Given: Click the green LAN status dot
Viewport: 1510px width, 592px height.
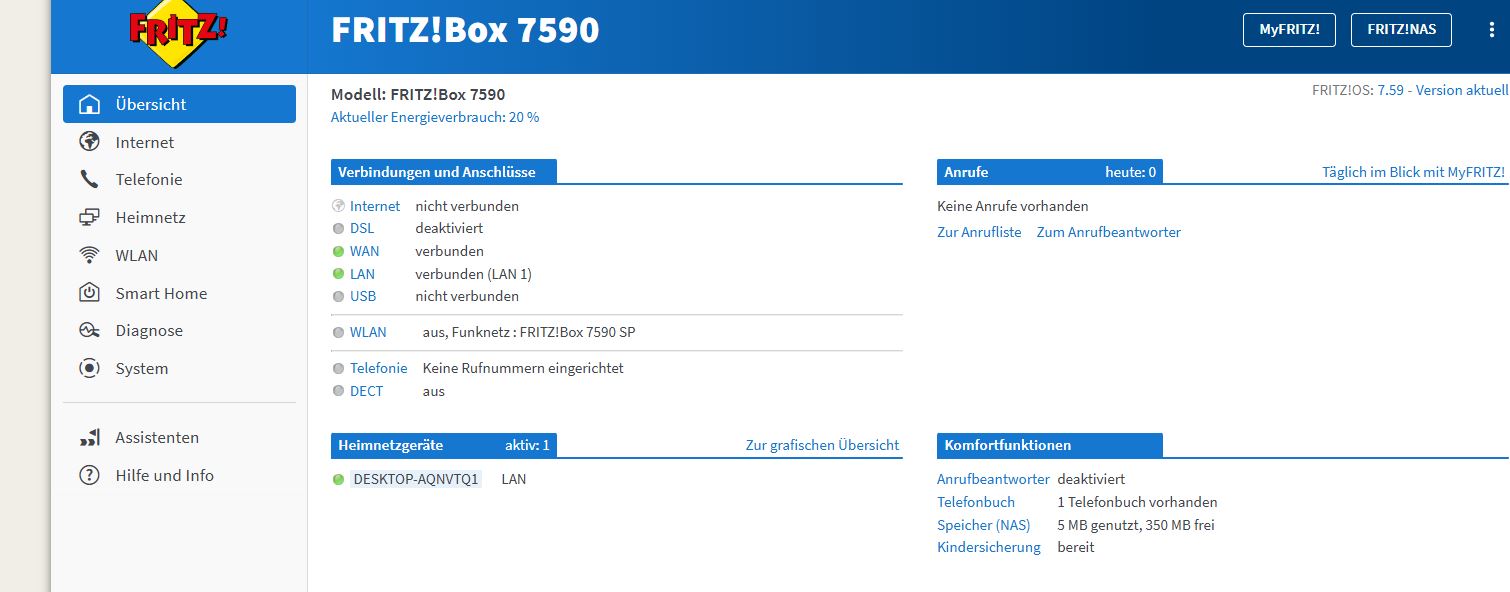Looking at the screenshot, I should tap(338, 274).
